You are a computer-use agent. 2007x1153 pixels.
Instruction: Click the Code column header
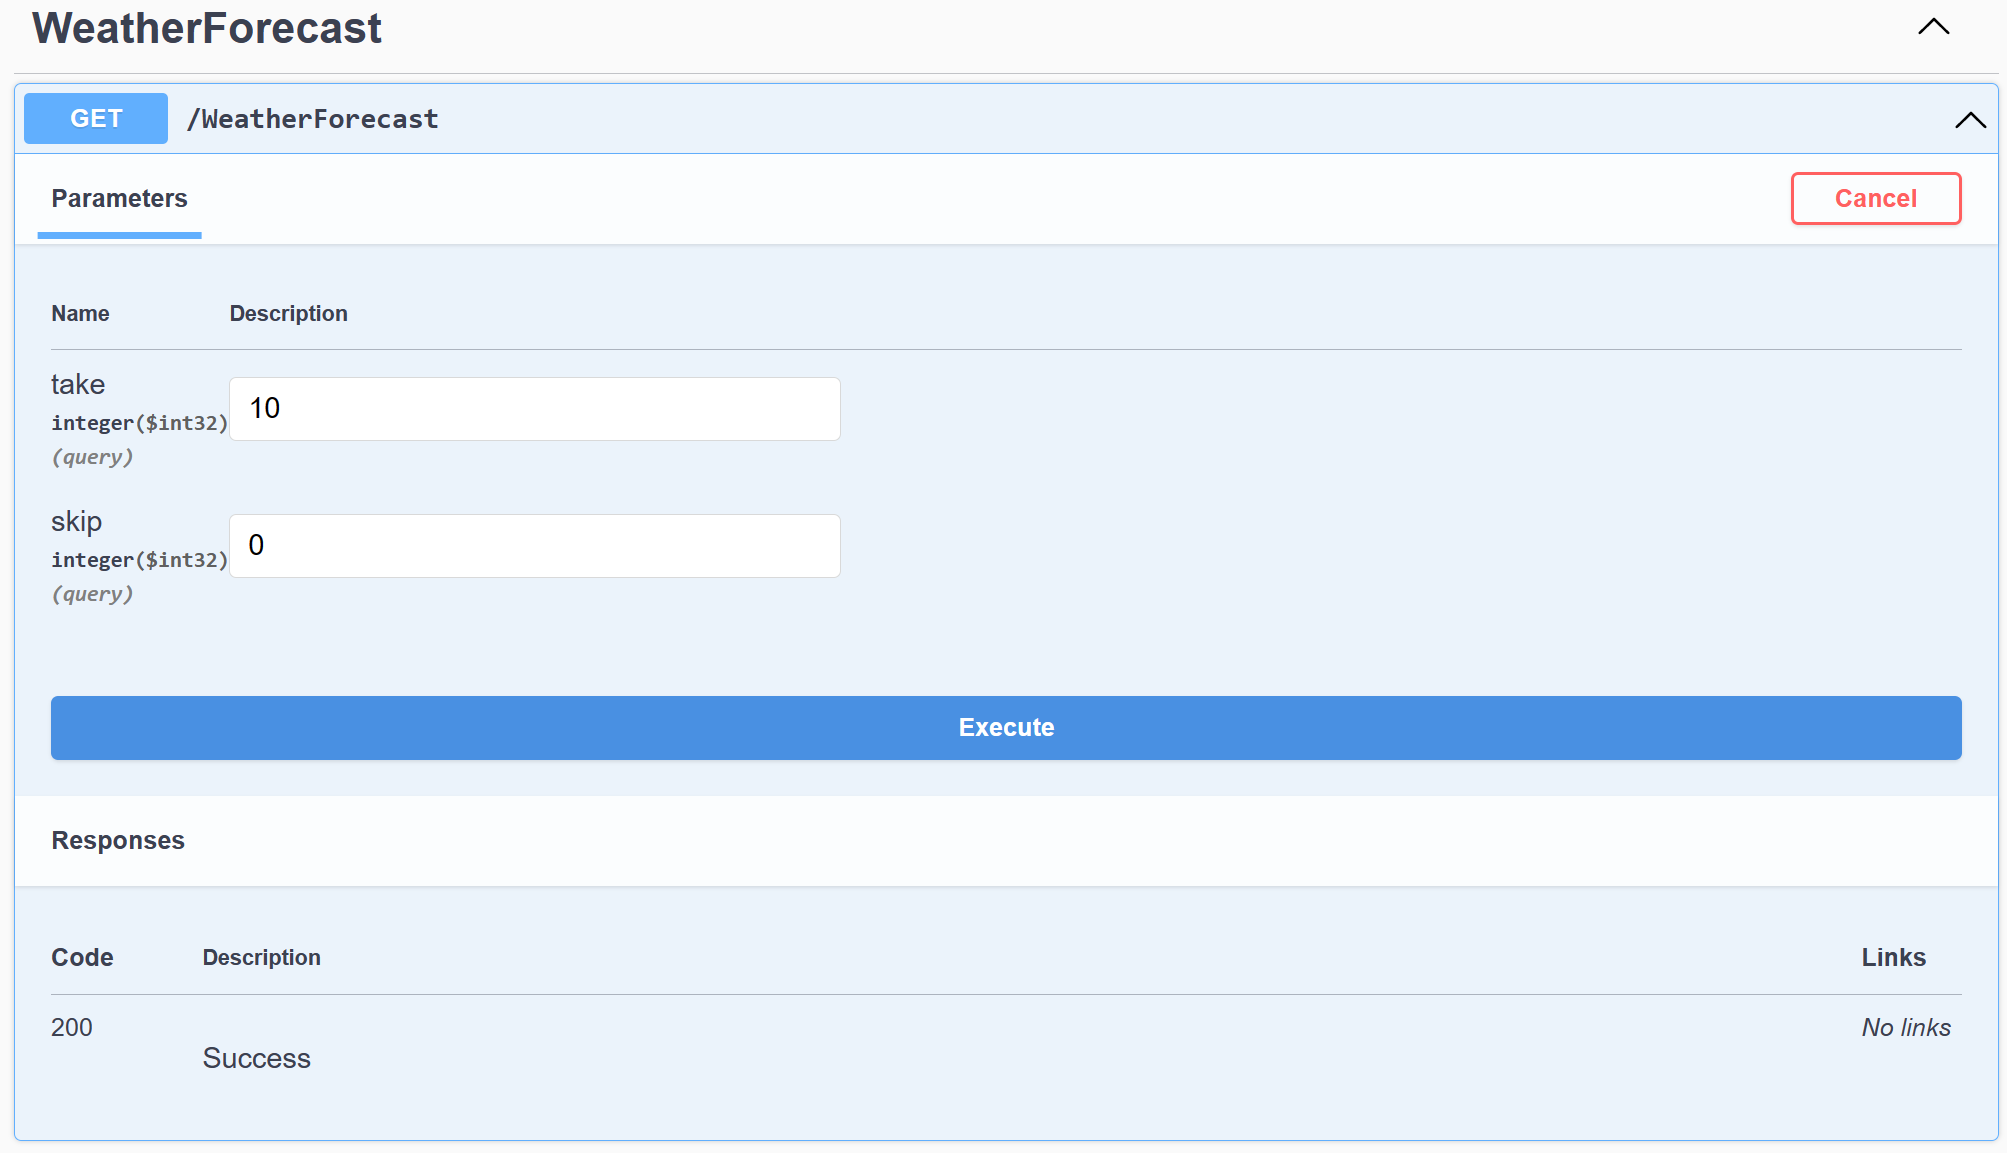click(x=82, y=958)
